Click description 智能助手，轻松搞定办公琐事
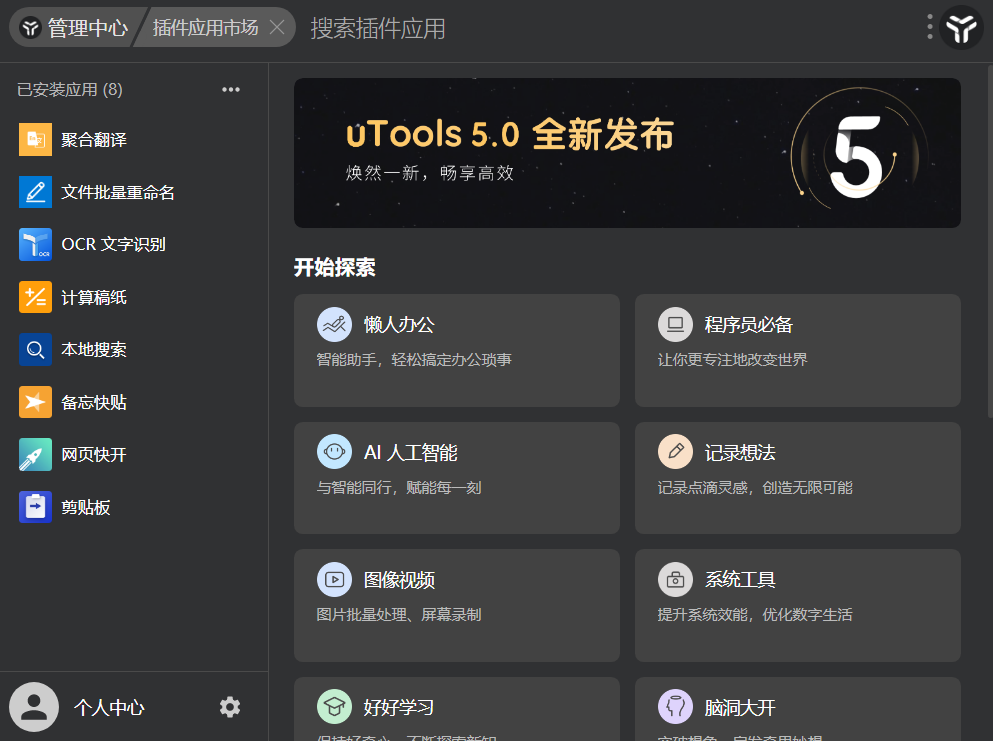Image resolution: width=993 pixels, height=741 pixels. pyautogui.click(x=414, y=360)
